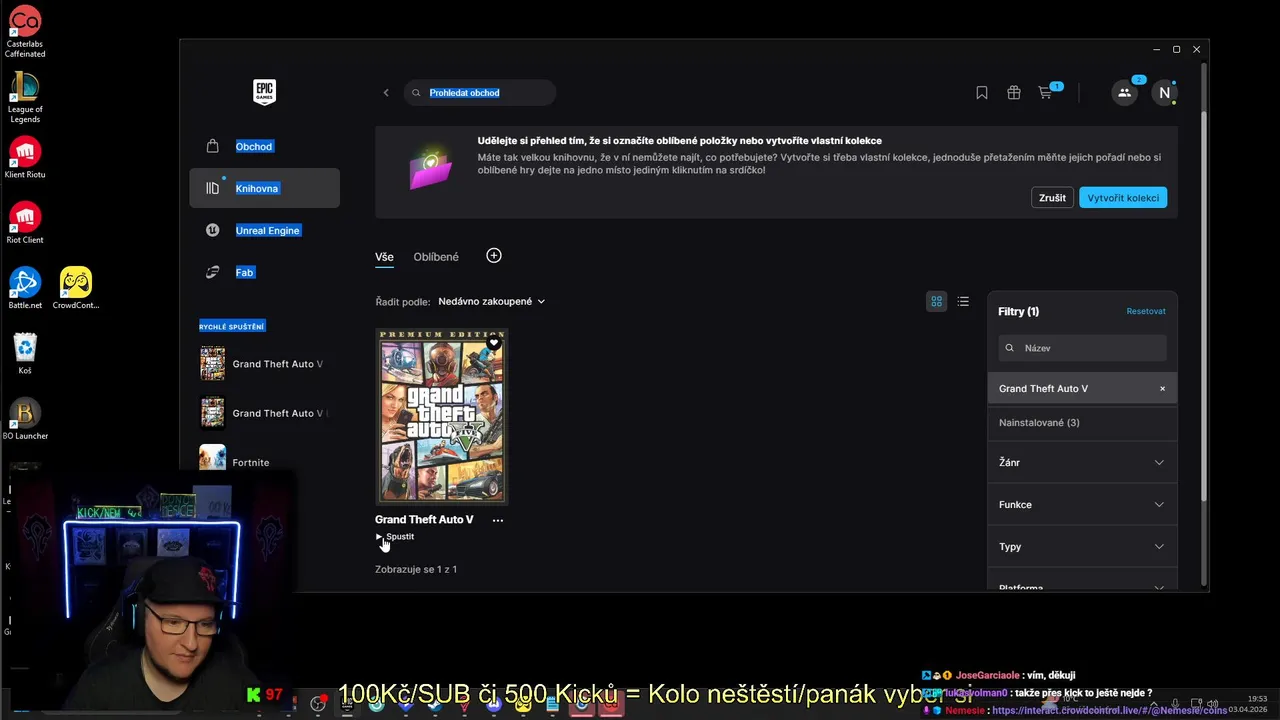Click the Grand Theft Auto V title under cover

[x=424, y=519]
